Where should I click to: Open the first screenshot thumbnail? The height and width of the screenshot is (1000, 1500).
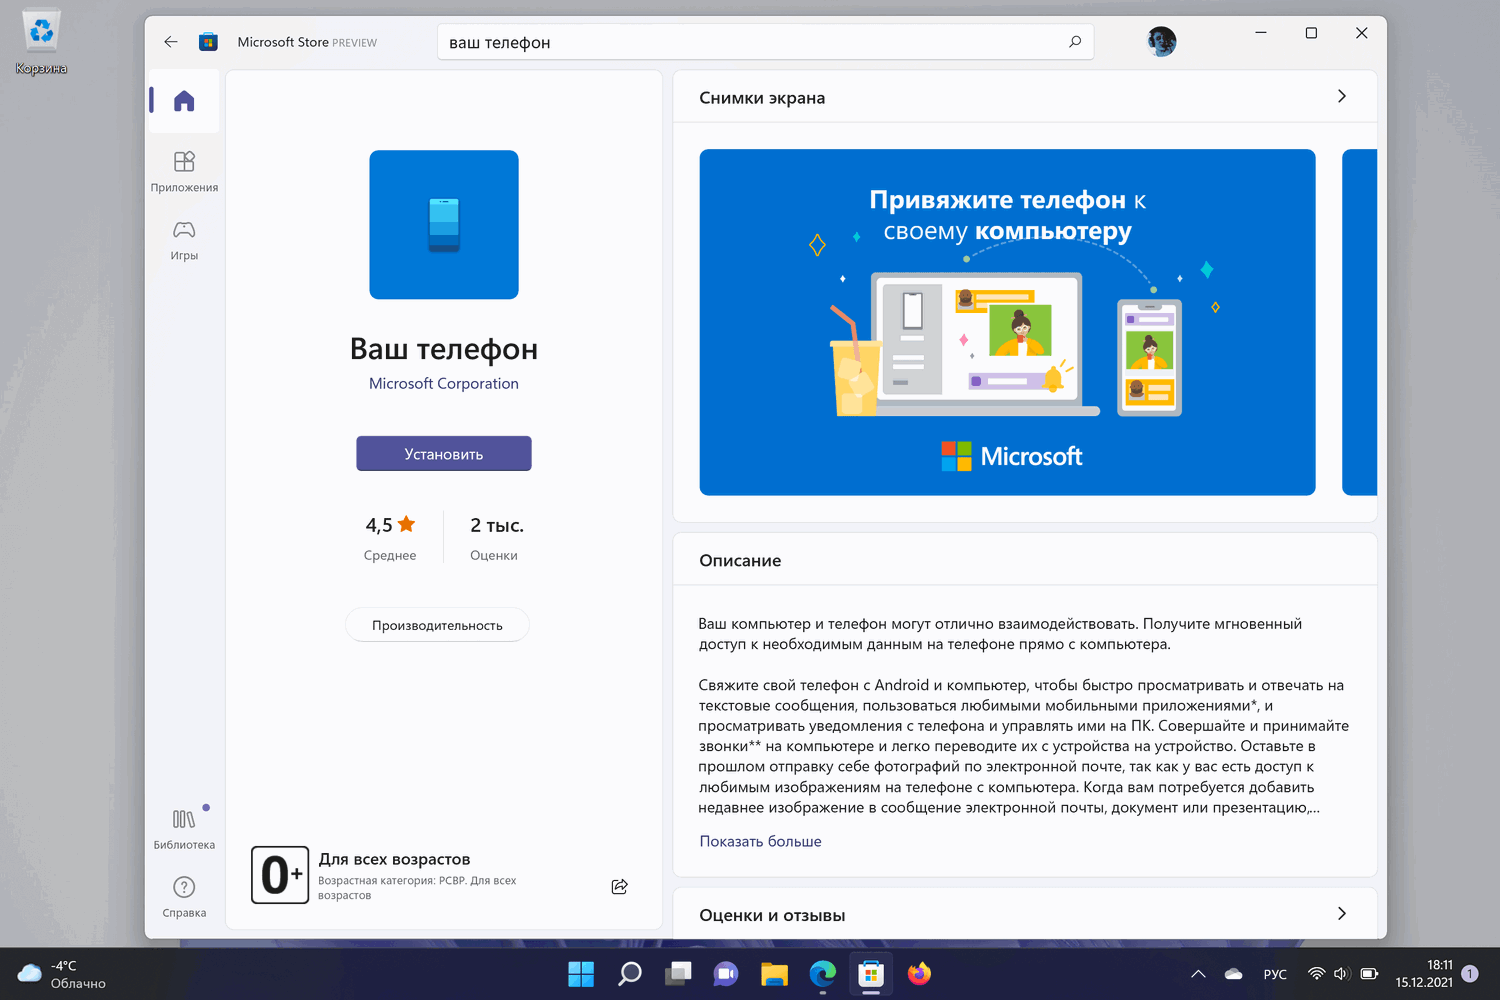pos(1007,322)
